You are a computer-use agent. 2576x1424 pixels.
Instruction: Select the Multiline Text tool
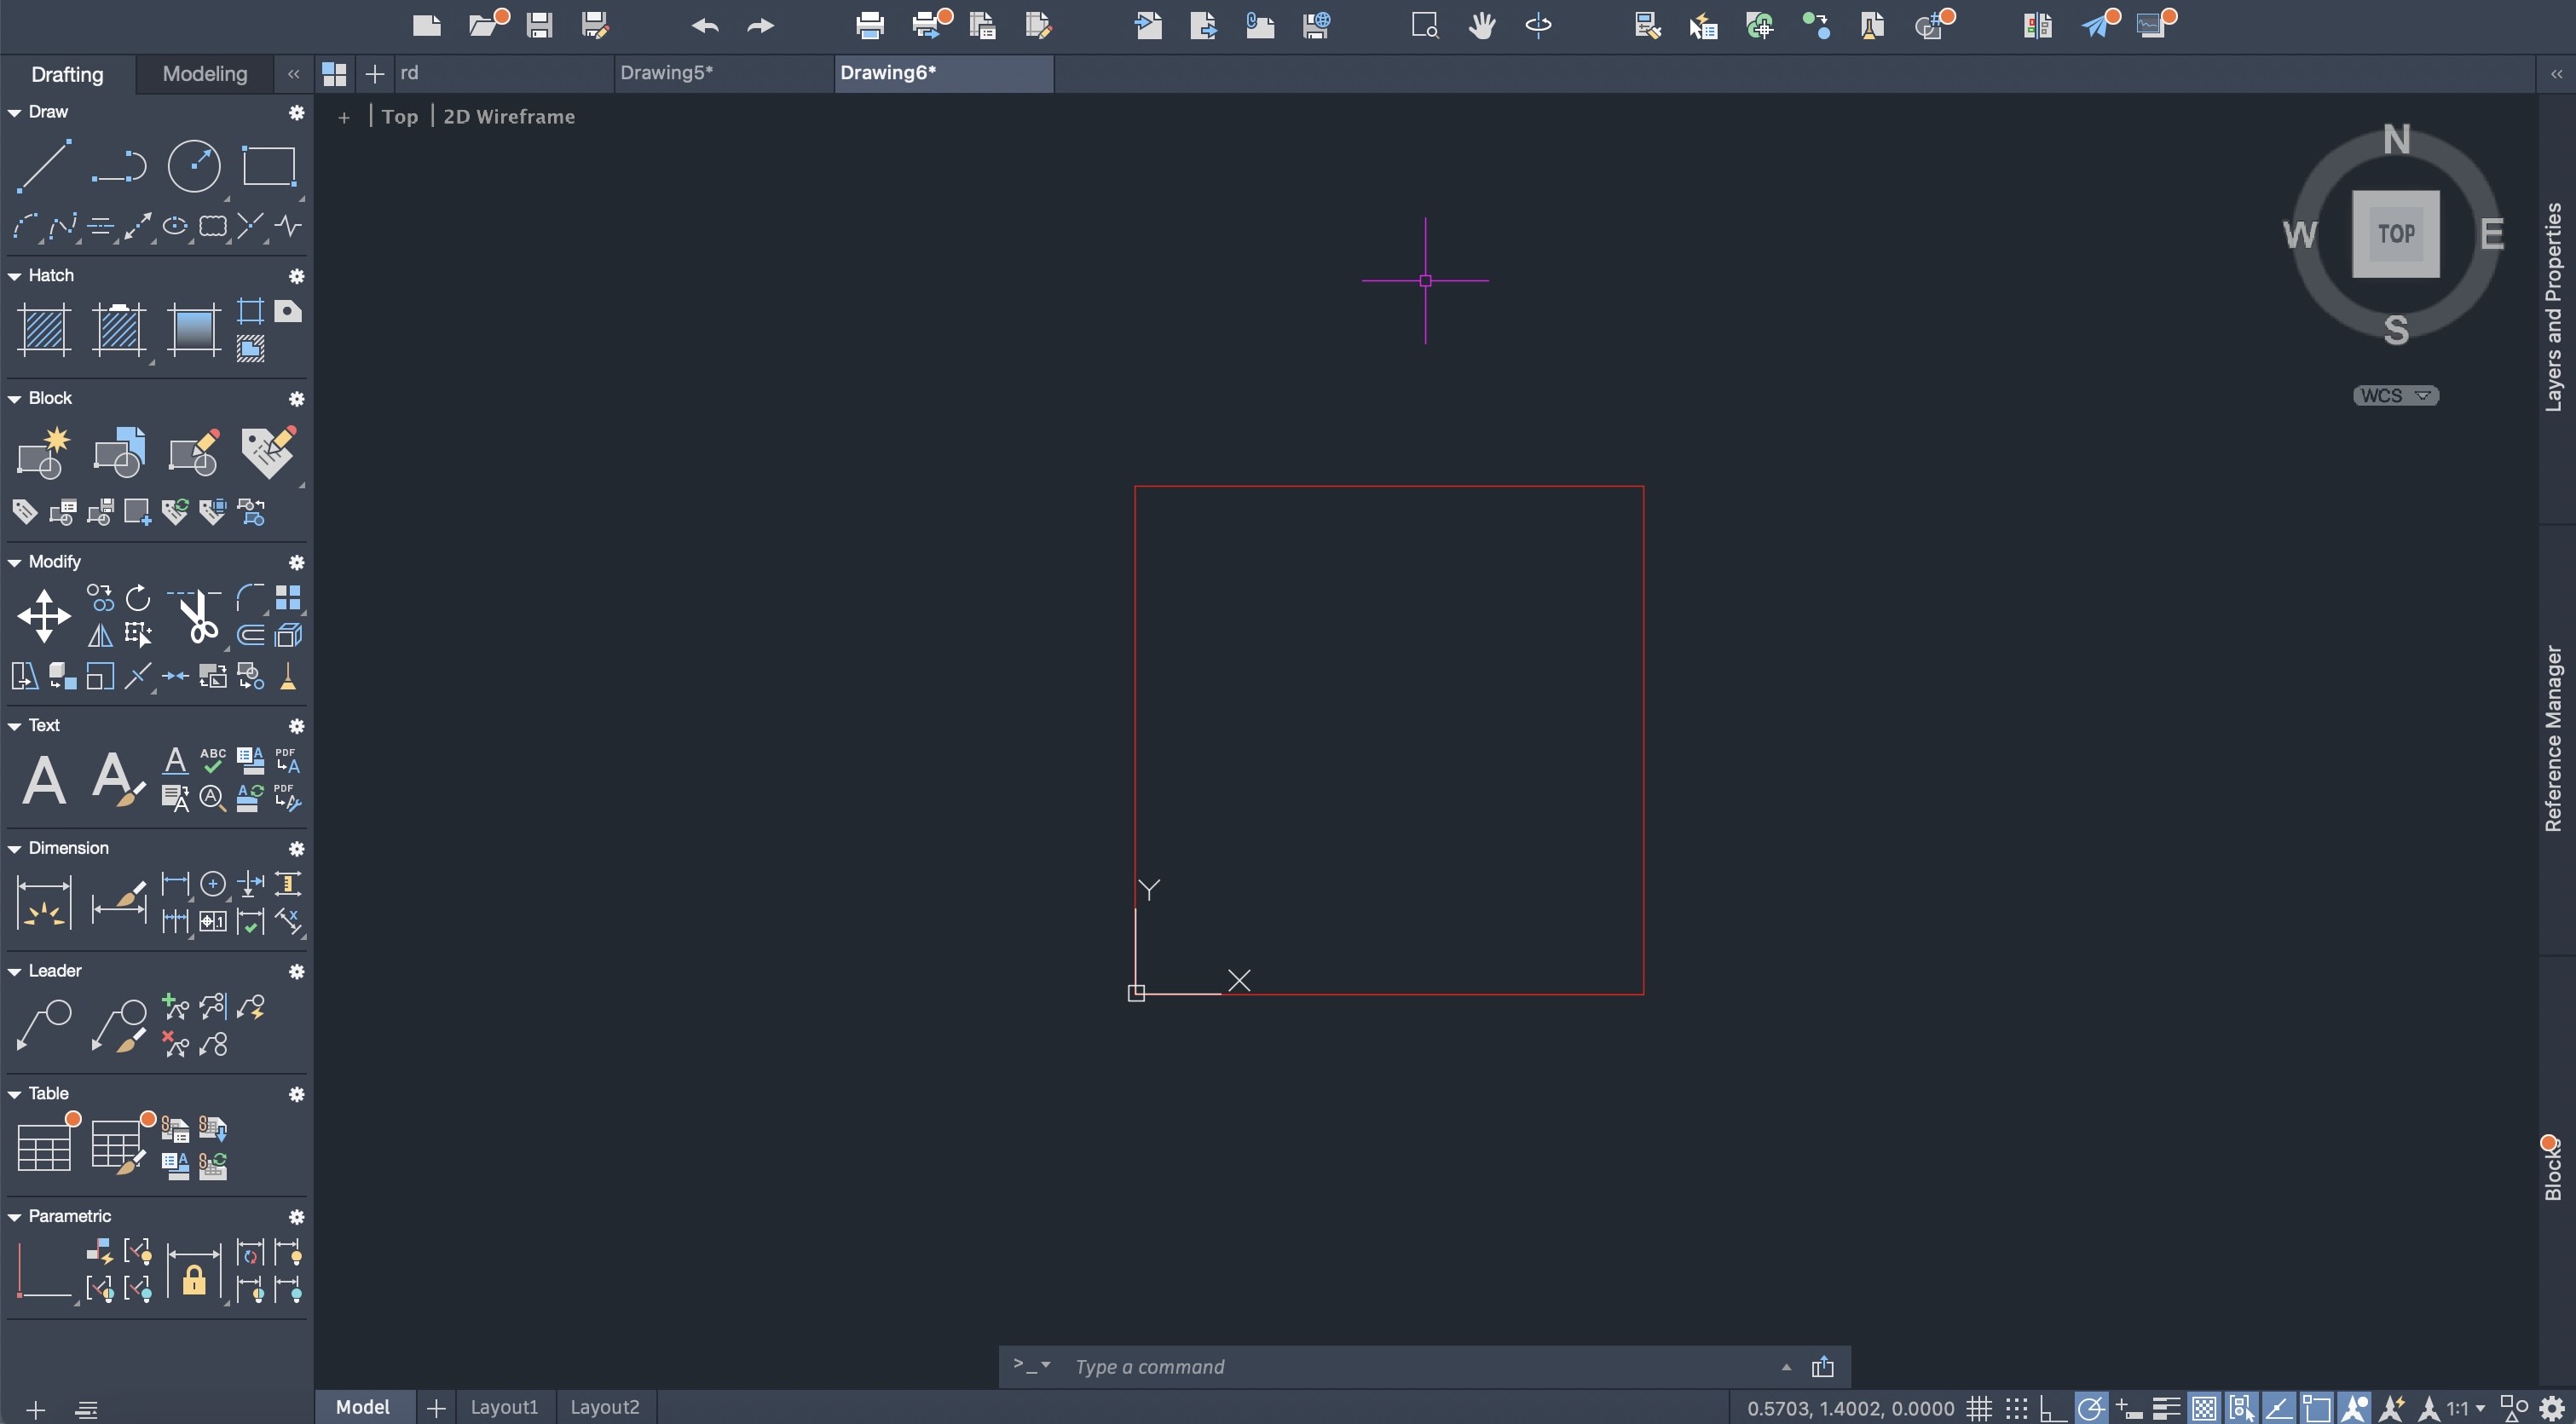(x=44, y=780)
